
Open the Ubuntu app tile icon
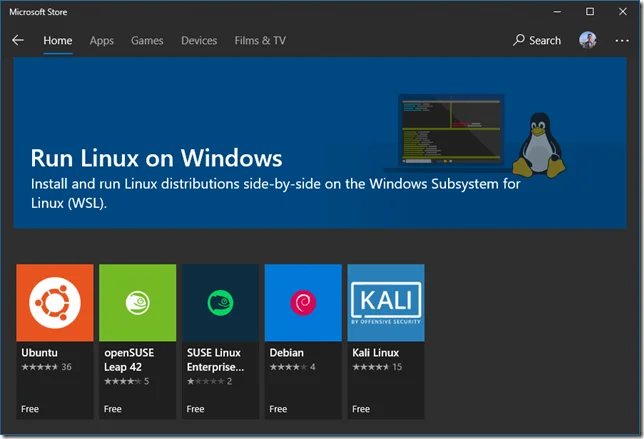tap(55, 303)
